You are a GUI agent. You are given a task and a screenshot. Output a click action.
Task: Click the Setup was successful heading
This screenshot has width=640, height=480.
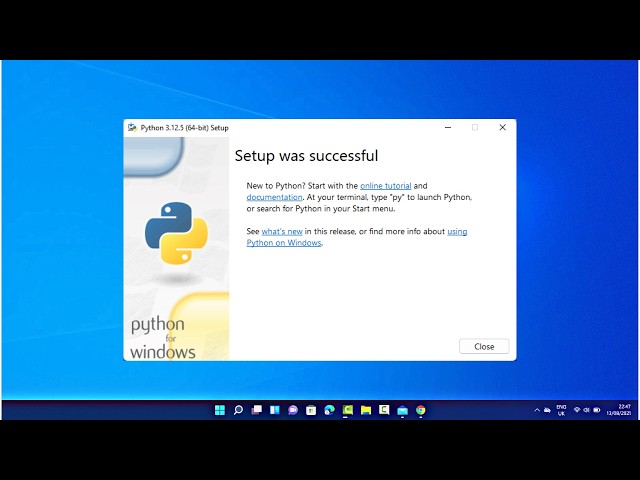306,156
